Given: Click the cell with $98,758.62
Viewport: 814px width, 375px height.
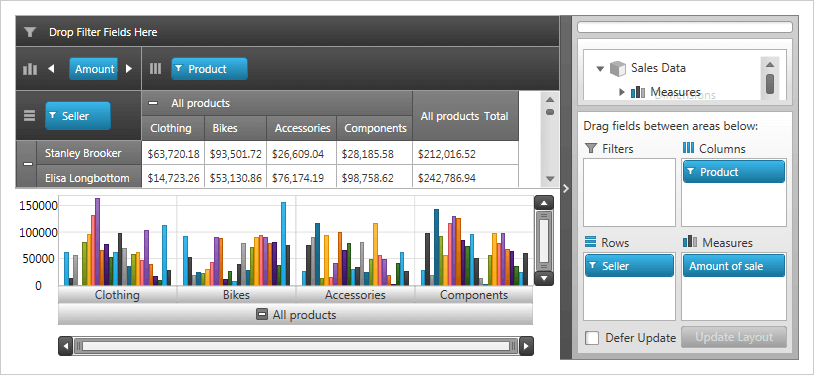Looking at the screenshot, I should (375, 178).
